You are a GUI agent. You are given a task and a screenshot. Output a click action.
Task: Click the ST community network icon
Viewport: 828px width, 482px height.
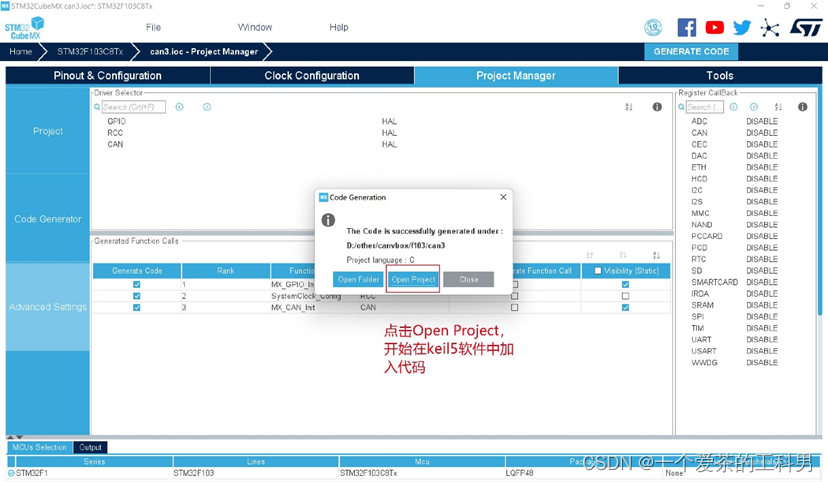(x=770, y=27)
